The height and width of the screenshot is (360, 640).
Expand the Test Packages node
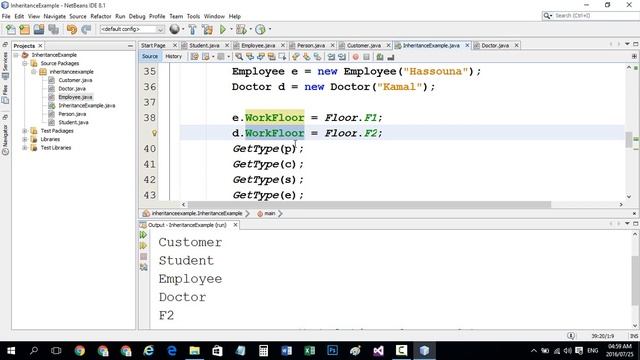coord(25,131)
